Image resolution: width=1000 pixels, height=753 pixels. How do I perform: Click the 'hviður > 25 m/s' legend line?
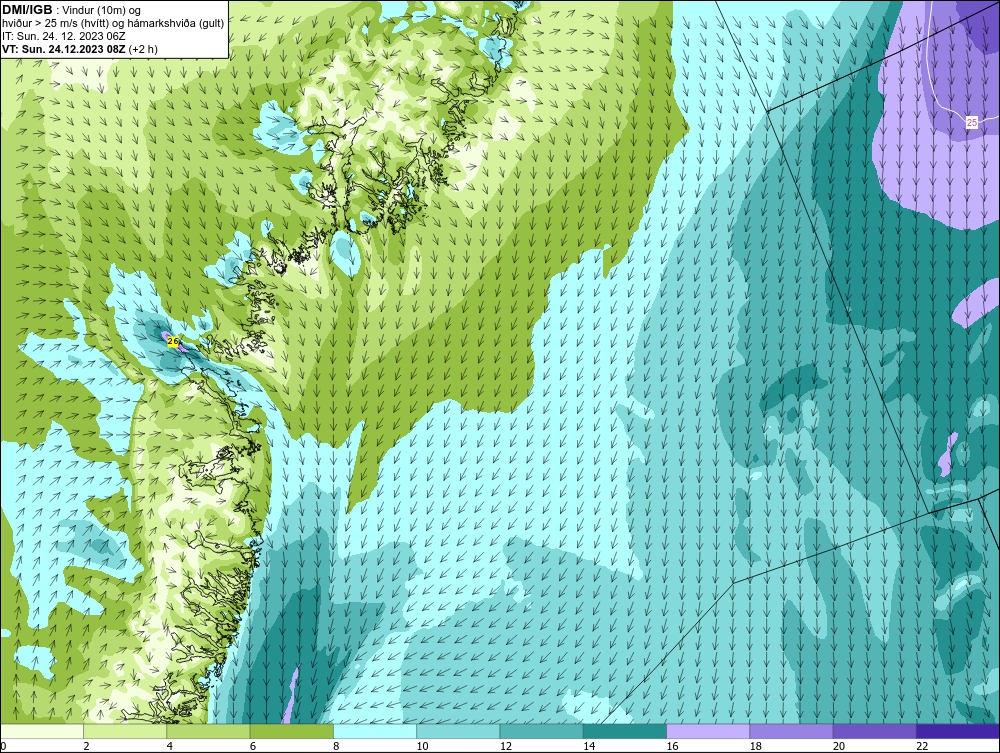click(x=113, y=23)
